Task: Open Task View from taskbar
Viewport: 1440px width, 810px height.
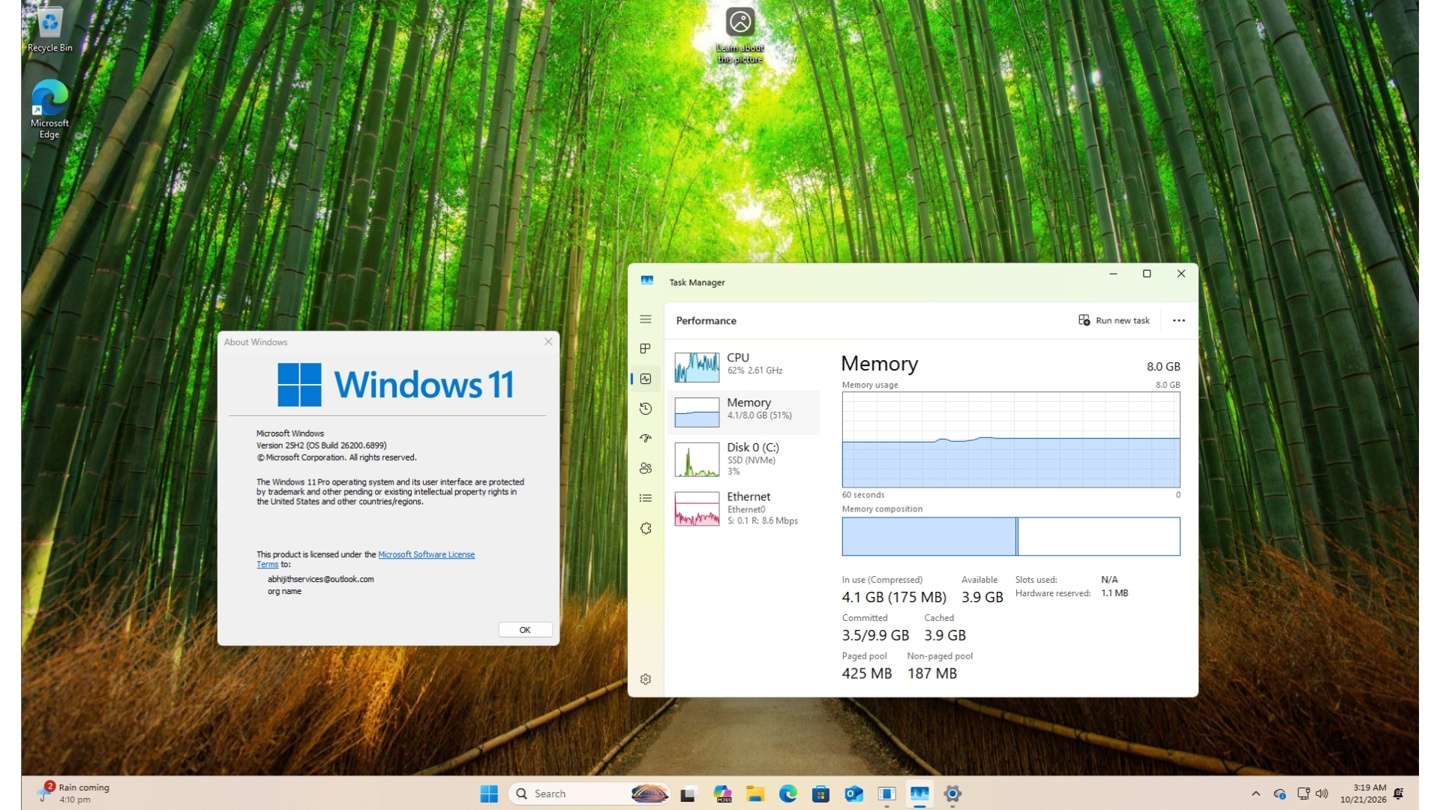Action: (x=688, y=794)
